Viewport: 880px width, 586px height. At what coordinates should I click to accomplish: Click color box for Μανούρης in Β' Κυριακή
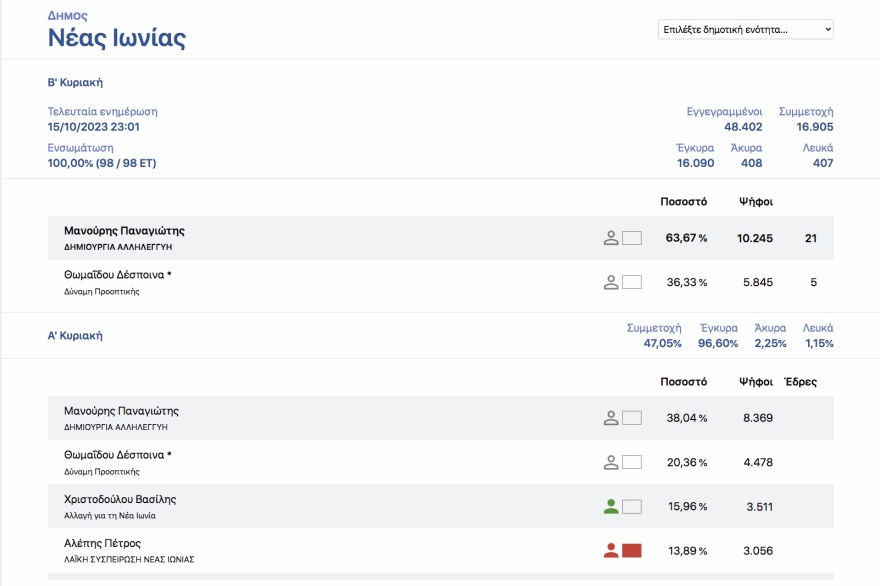(632, 238)
